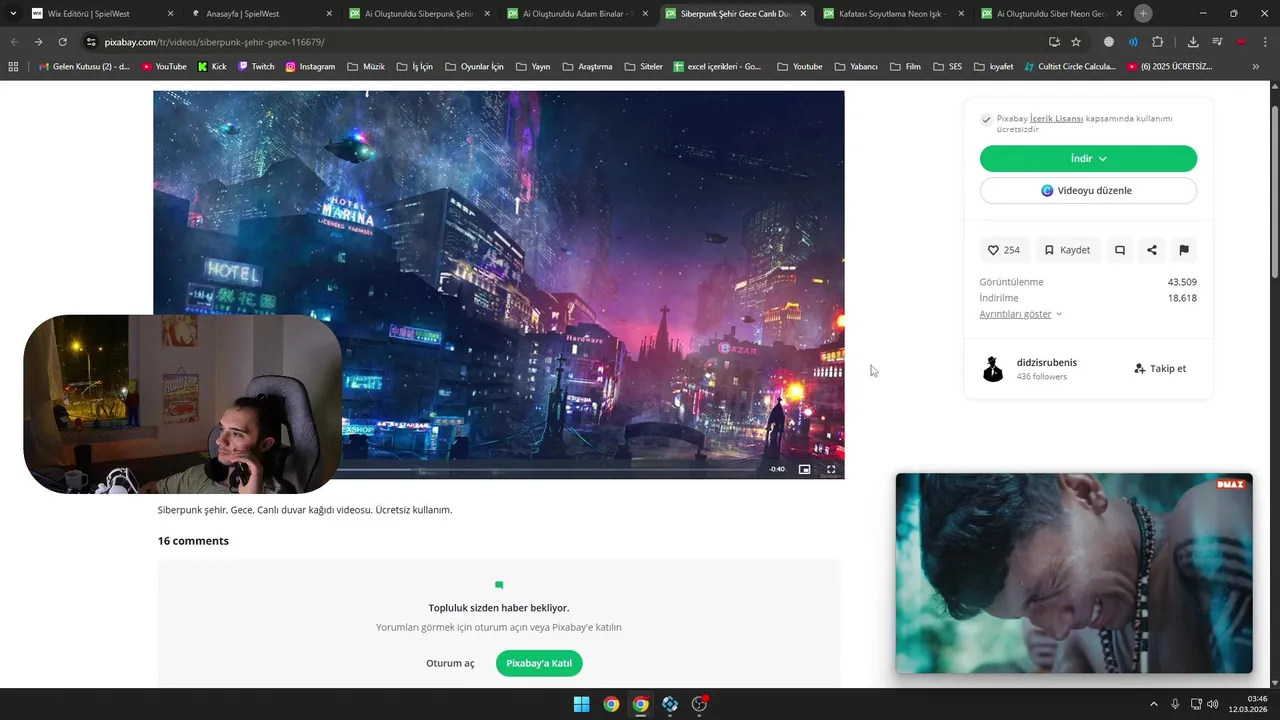Viewport: 1280px width, 720px height.
Task: Click the microphone tray icon
Action: coord(1175,704)
